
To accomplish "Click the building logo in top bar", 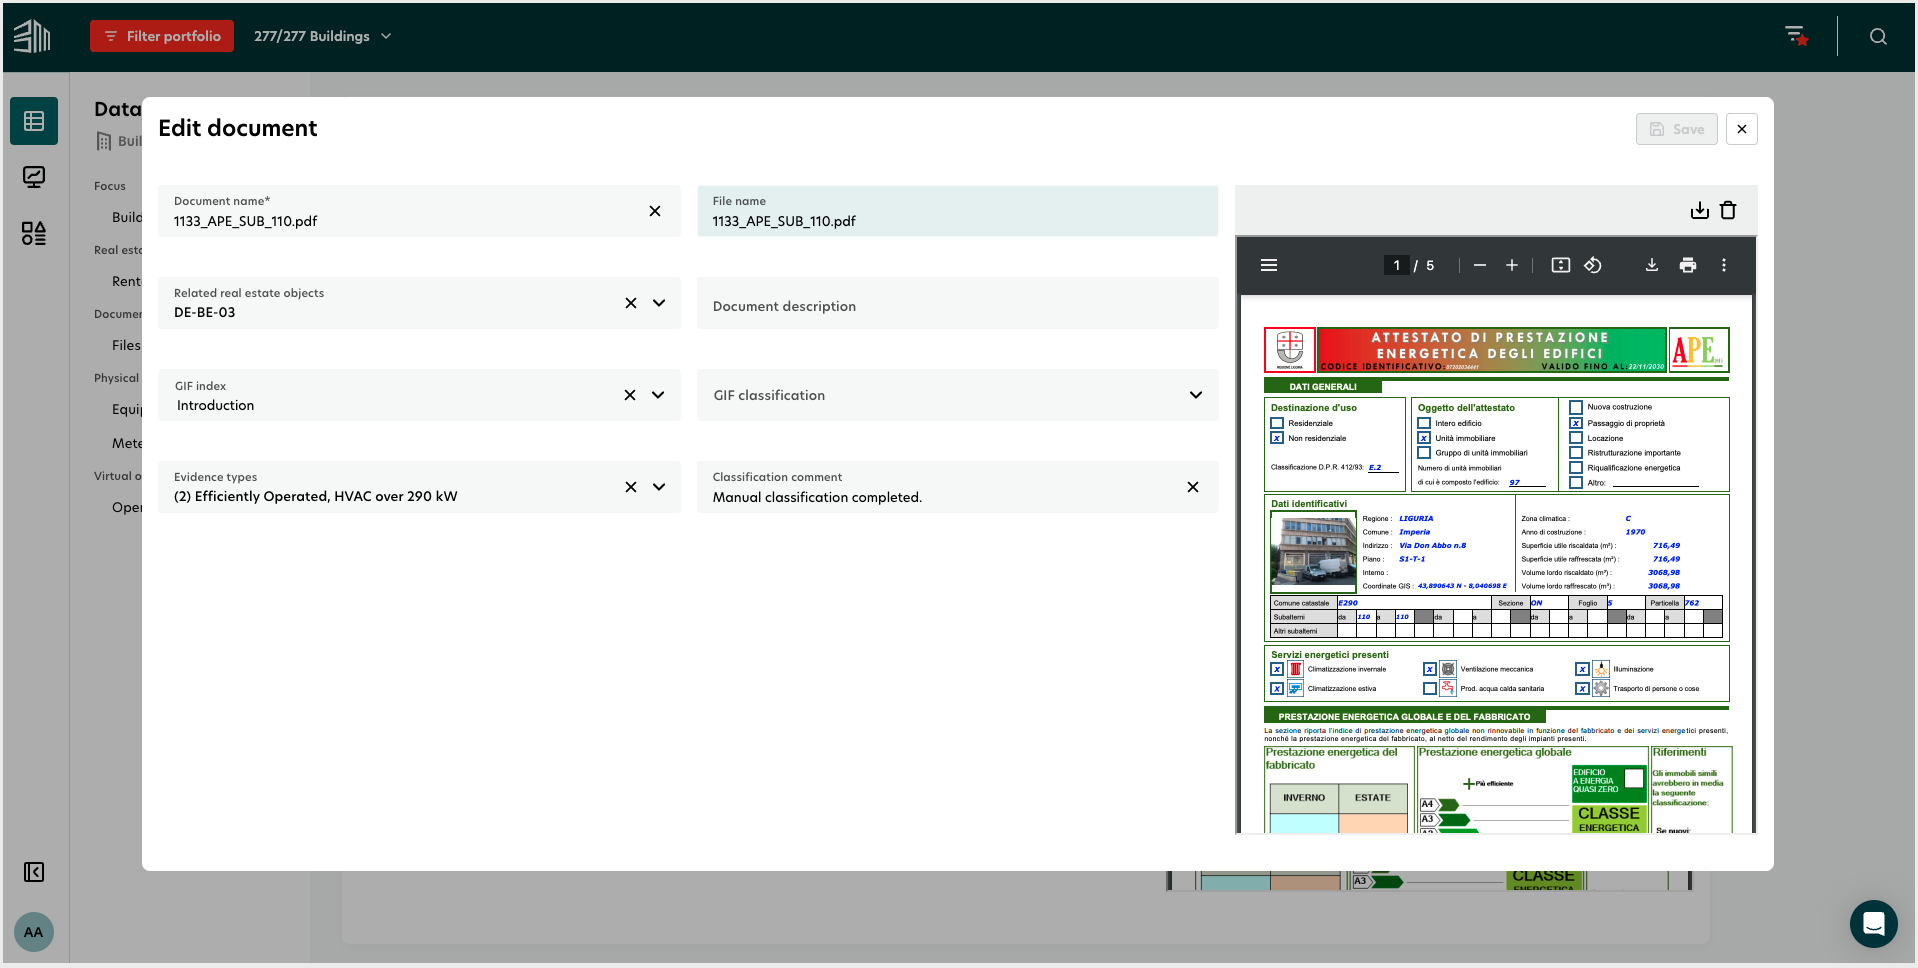I will (32, 36).
